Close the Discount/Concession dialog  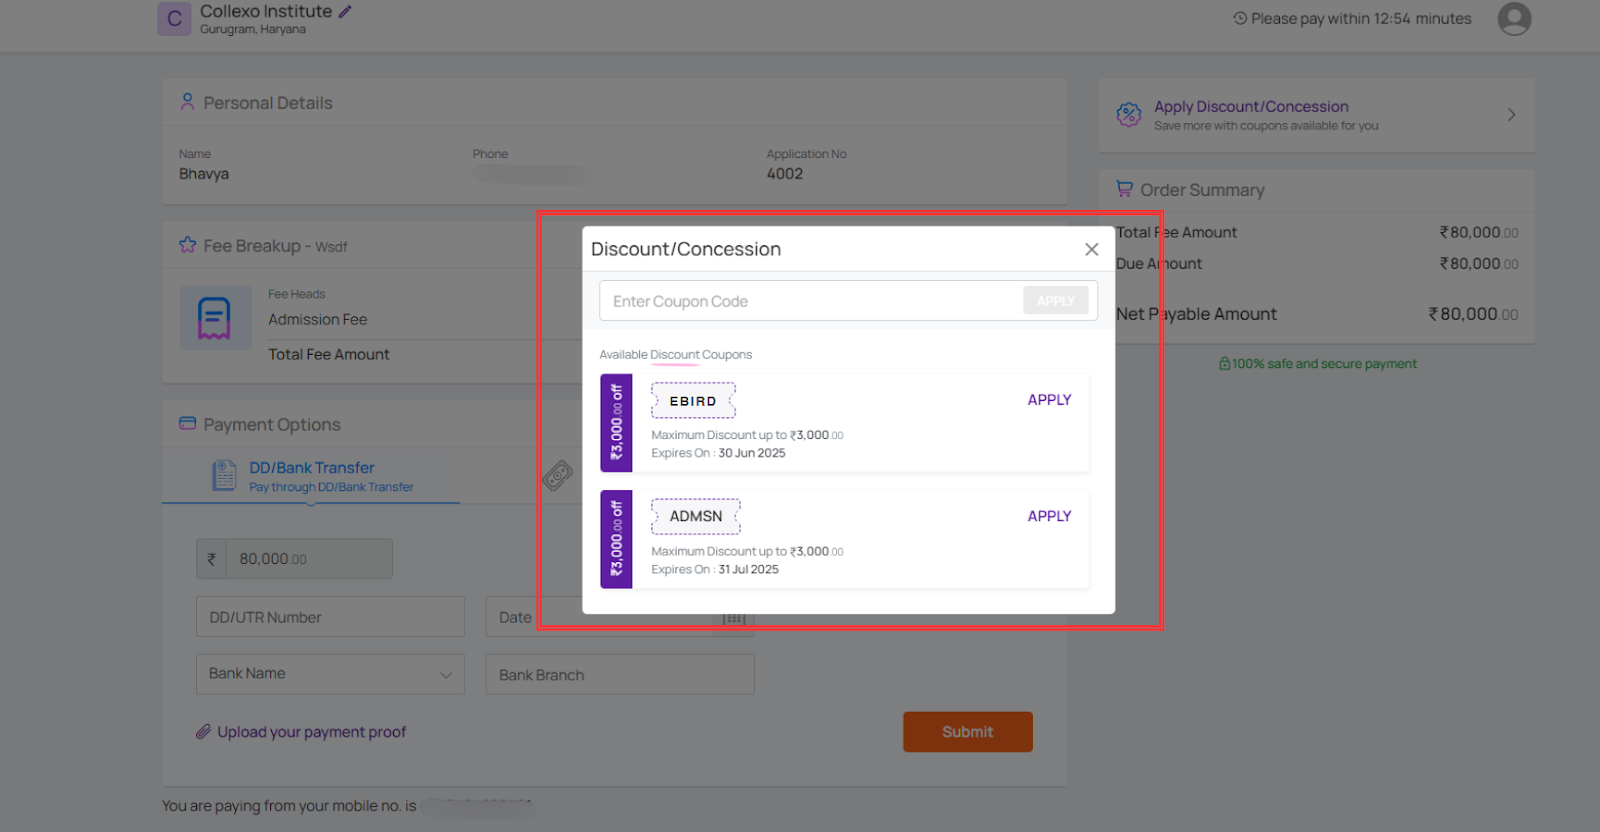[x=1091, y=249]
